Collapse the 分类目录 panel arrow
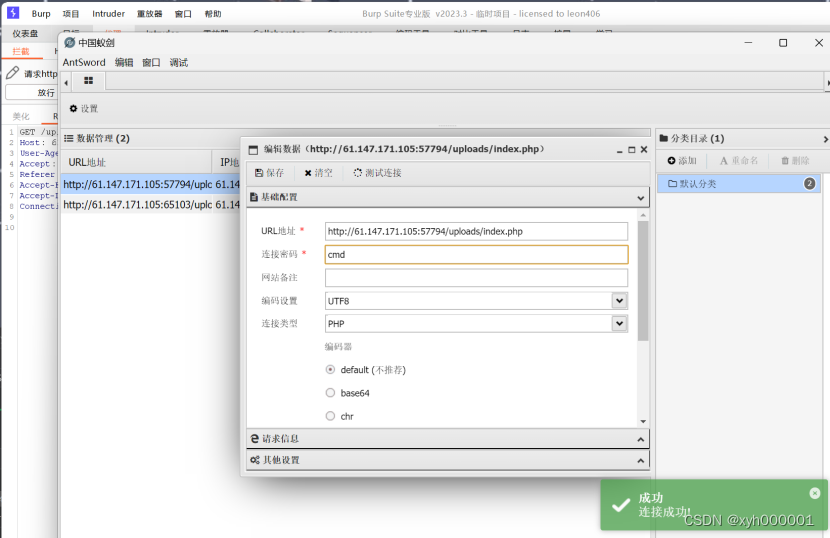 point(825,139)
